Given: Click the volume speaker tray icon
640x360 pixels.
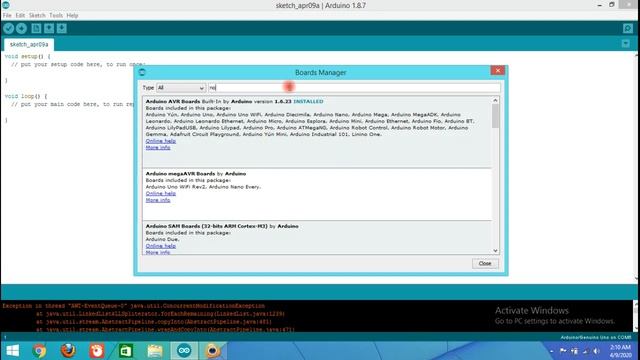Looking at the screenshot, I should pyautogui.click(x=596, y=351).
